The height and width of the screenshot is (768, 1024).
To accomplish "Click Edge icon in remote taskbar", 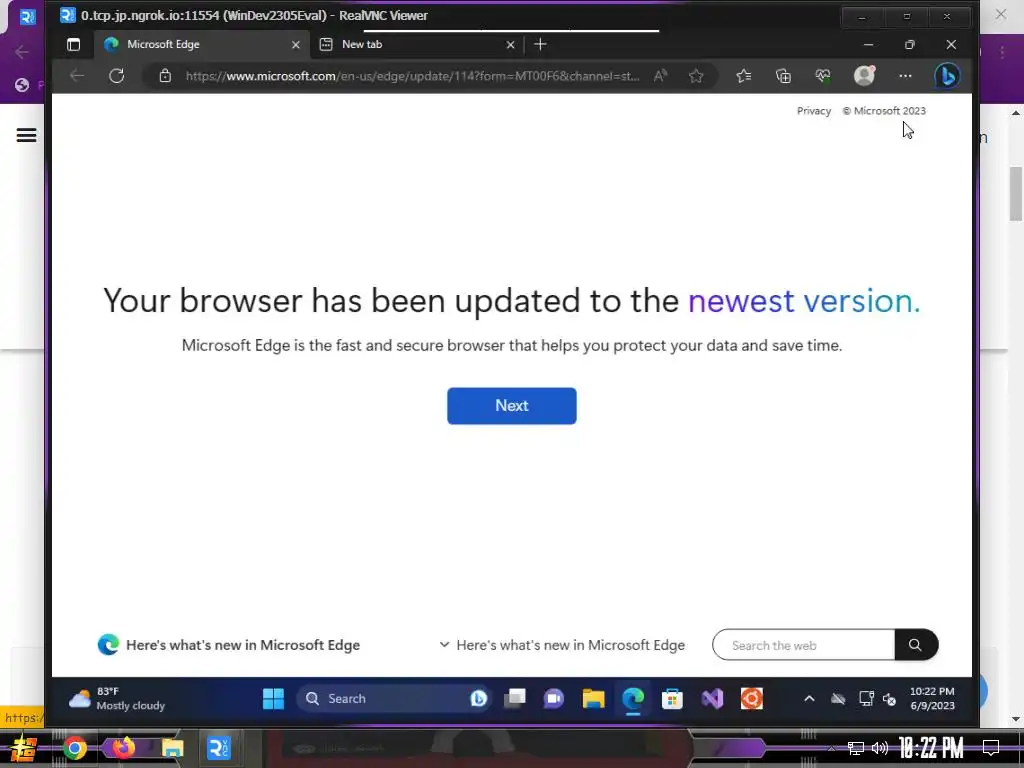I will coord(633,699).
